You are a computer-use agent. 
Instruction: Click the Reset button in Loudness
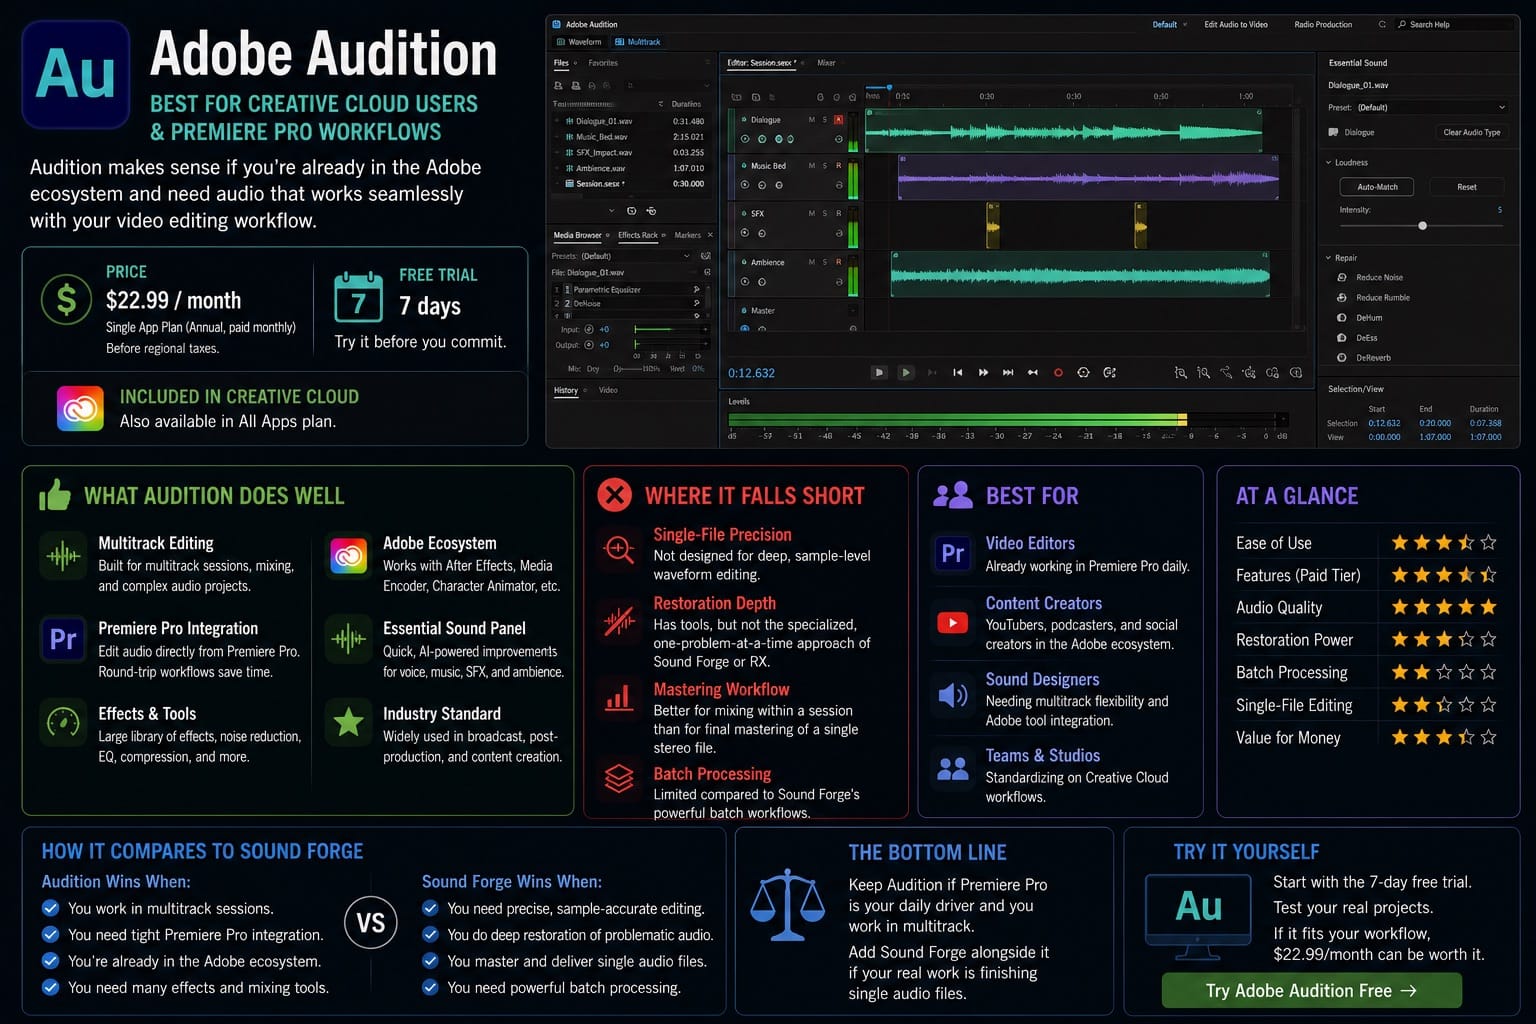[1467, 187]
